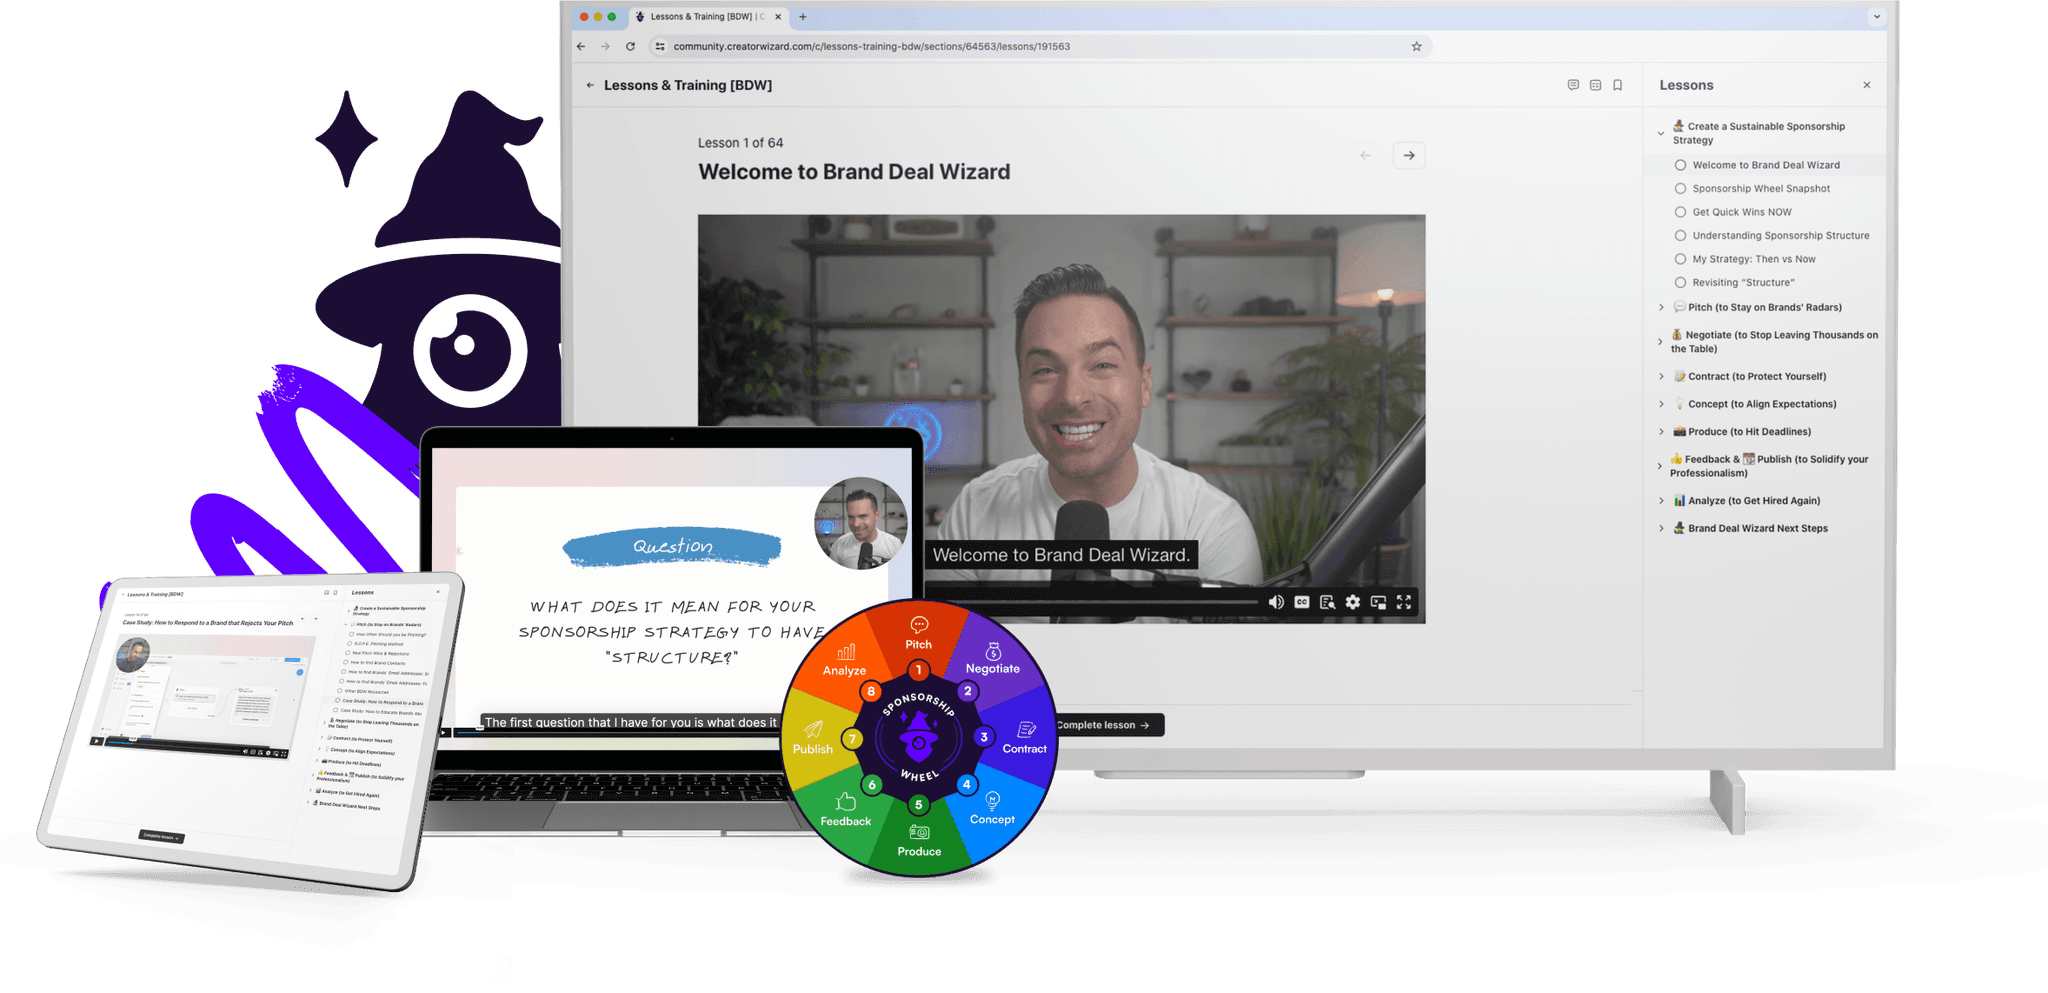Screen dimensions: 2048x993
Task: Star the page in the address bar
Action: pos(1415,46)
